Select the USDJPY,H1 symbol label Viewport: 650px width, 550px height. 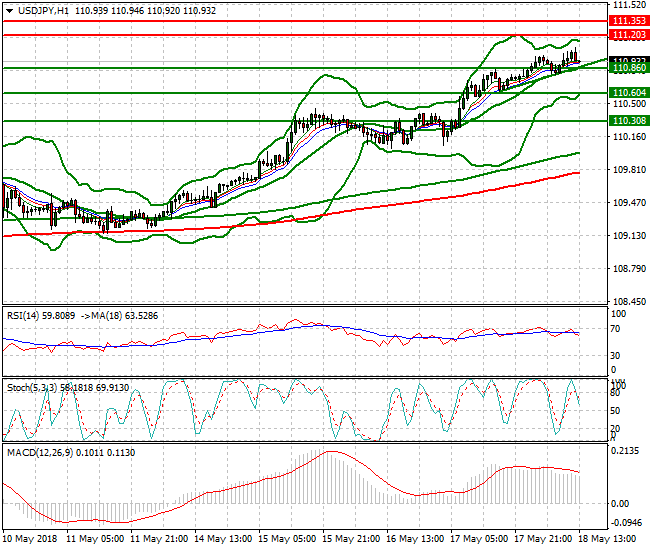pos(43,11)
